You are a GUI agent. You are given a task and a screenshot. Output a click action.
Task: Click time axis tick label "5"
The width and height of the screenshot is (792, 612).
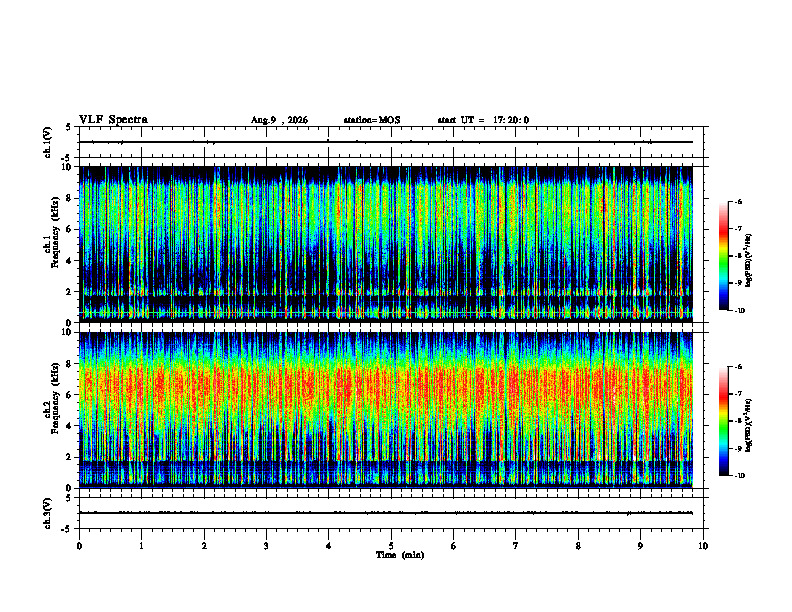tap(391, 546)
